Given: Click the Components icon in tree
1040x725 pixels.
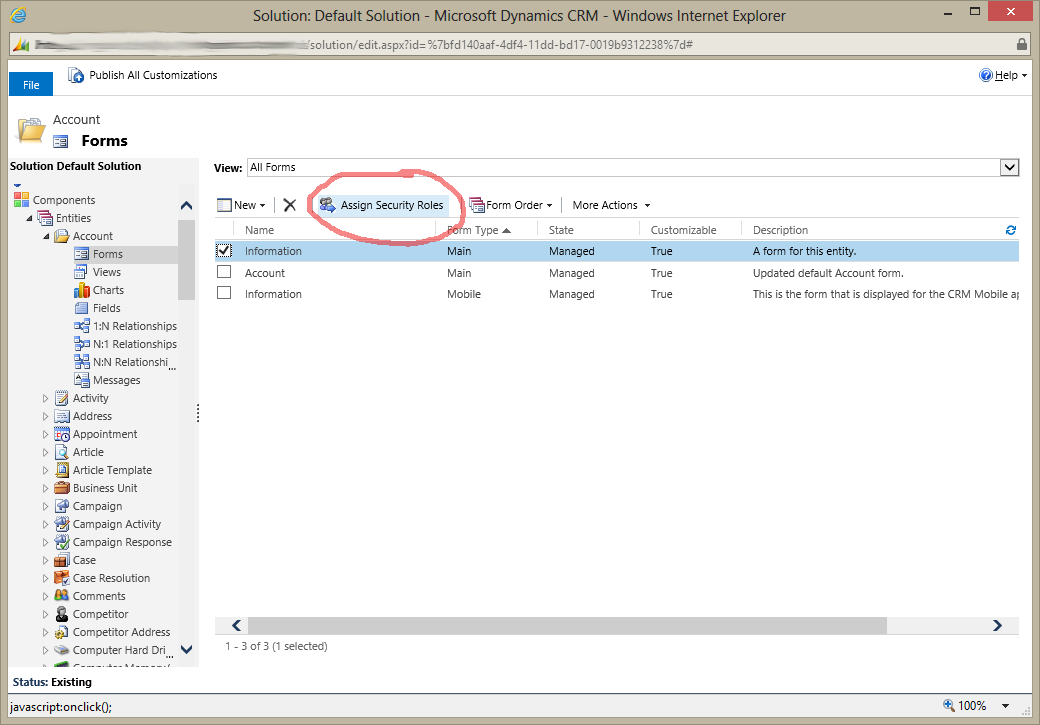Looking at the screenshot, I should (21, 200).
